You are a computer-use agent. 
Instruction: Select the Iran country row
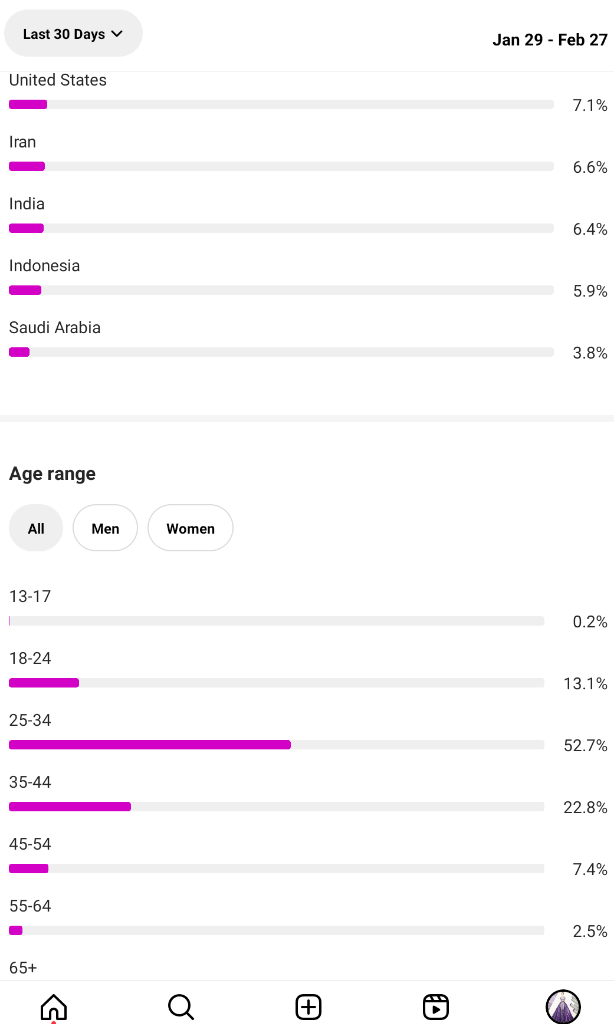tap(307, 155)
